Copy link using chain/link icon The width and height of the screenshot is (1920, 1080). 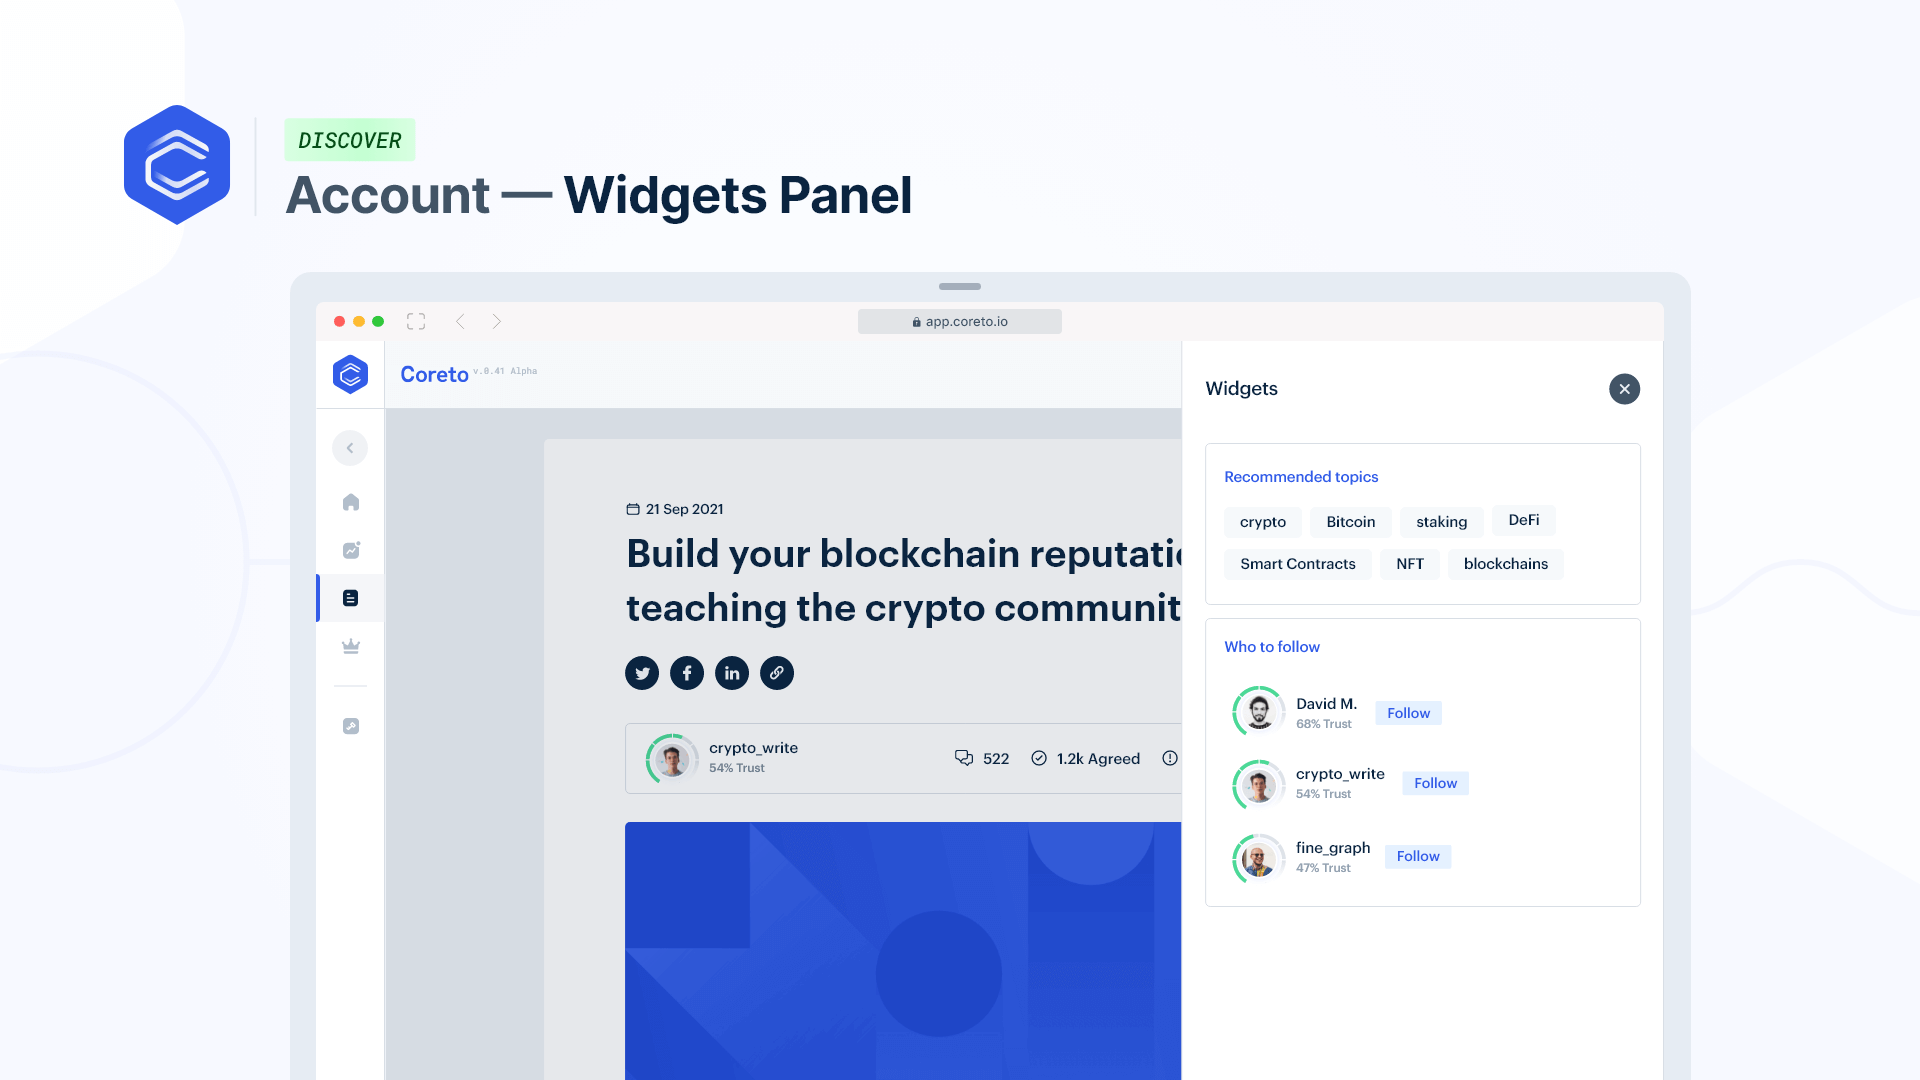click(778, 673)
